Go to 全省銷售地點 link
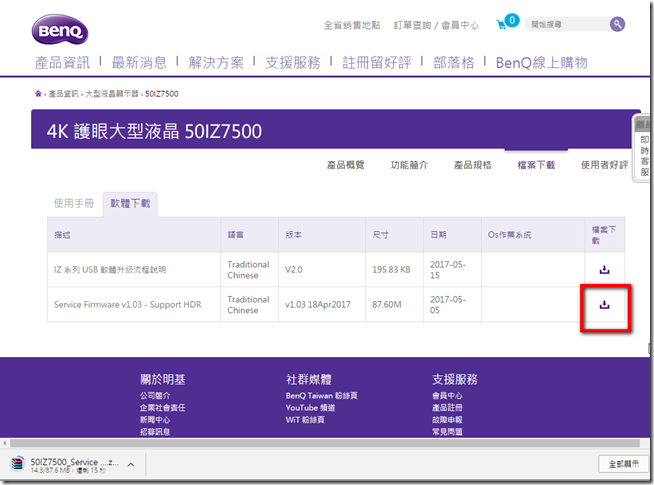This screenshot has width=654, height=485. tap(352, 25)
